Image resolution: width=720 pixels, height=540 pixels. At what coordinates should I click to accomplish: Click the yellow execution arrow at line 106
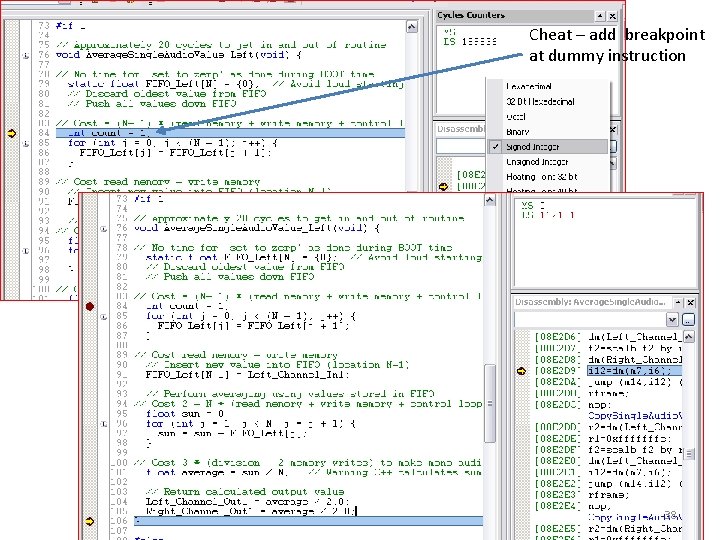click(90, 521)
